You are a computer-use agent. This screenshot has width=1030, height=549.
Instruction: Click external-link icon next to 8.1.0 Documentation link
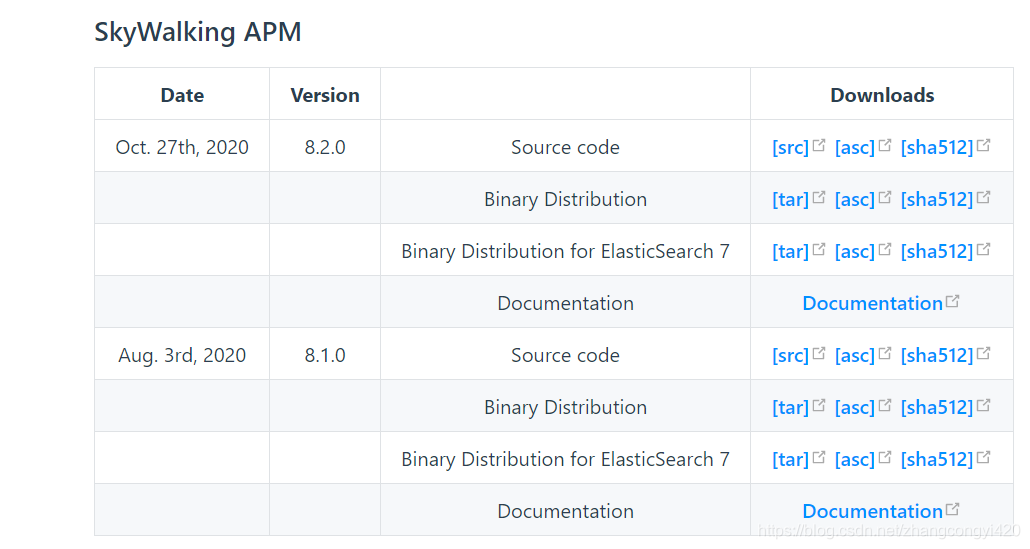[952, 509]
